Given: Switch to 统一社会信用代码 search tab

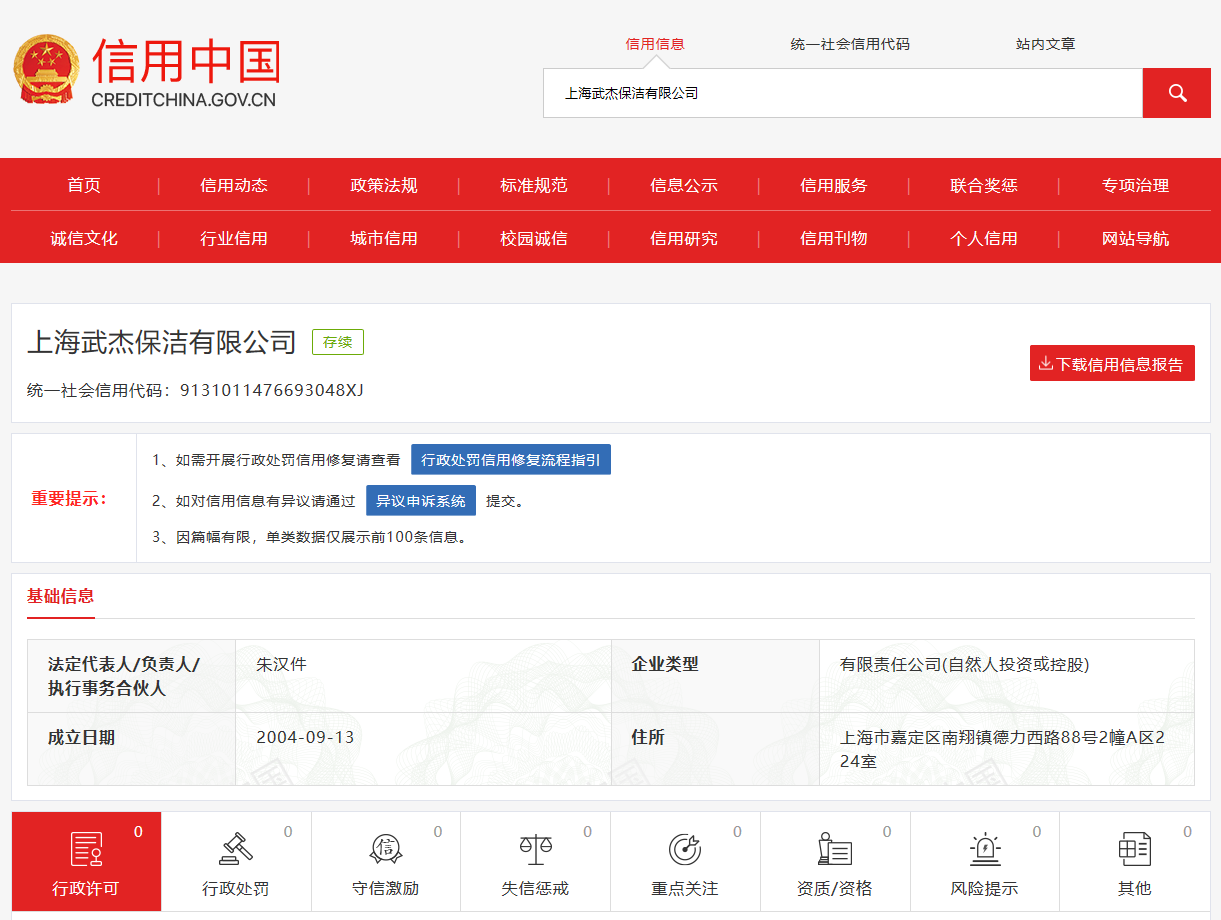Looking at the screenshot, I should [x=850, y=44].
